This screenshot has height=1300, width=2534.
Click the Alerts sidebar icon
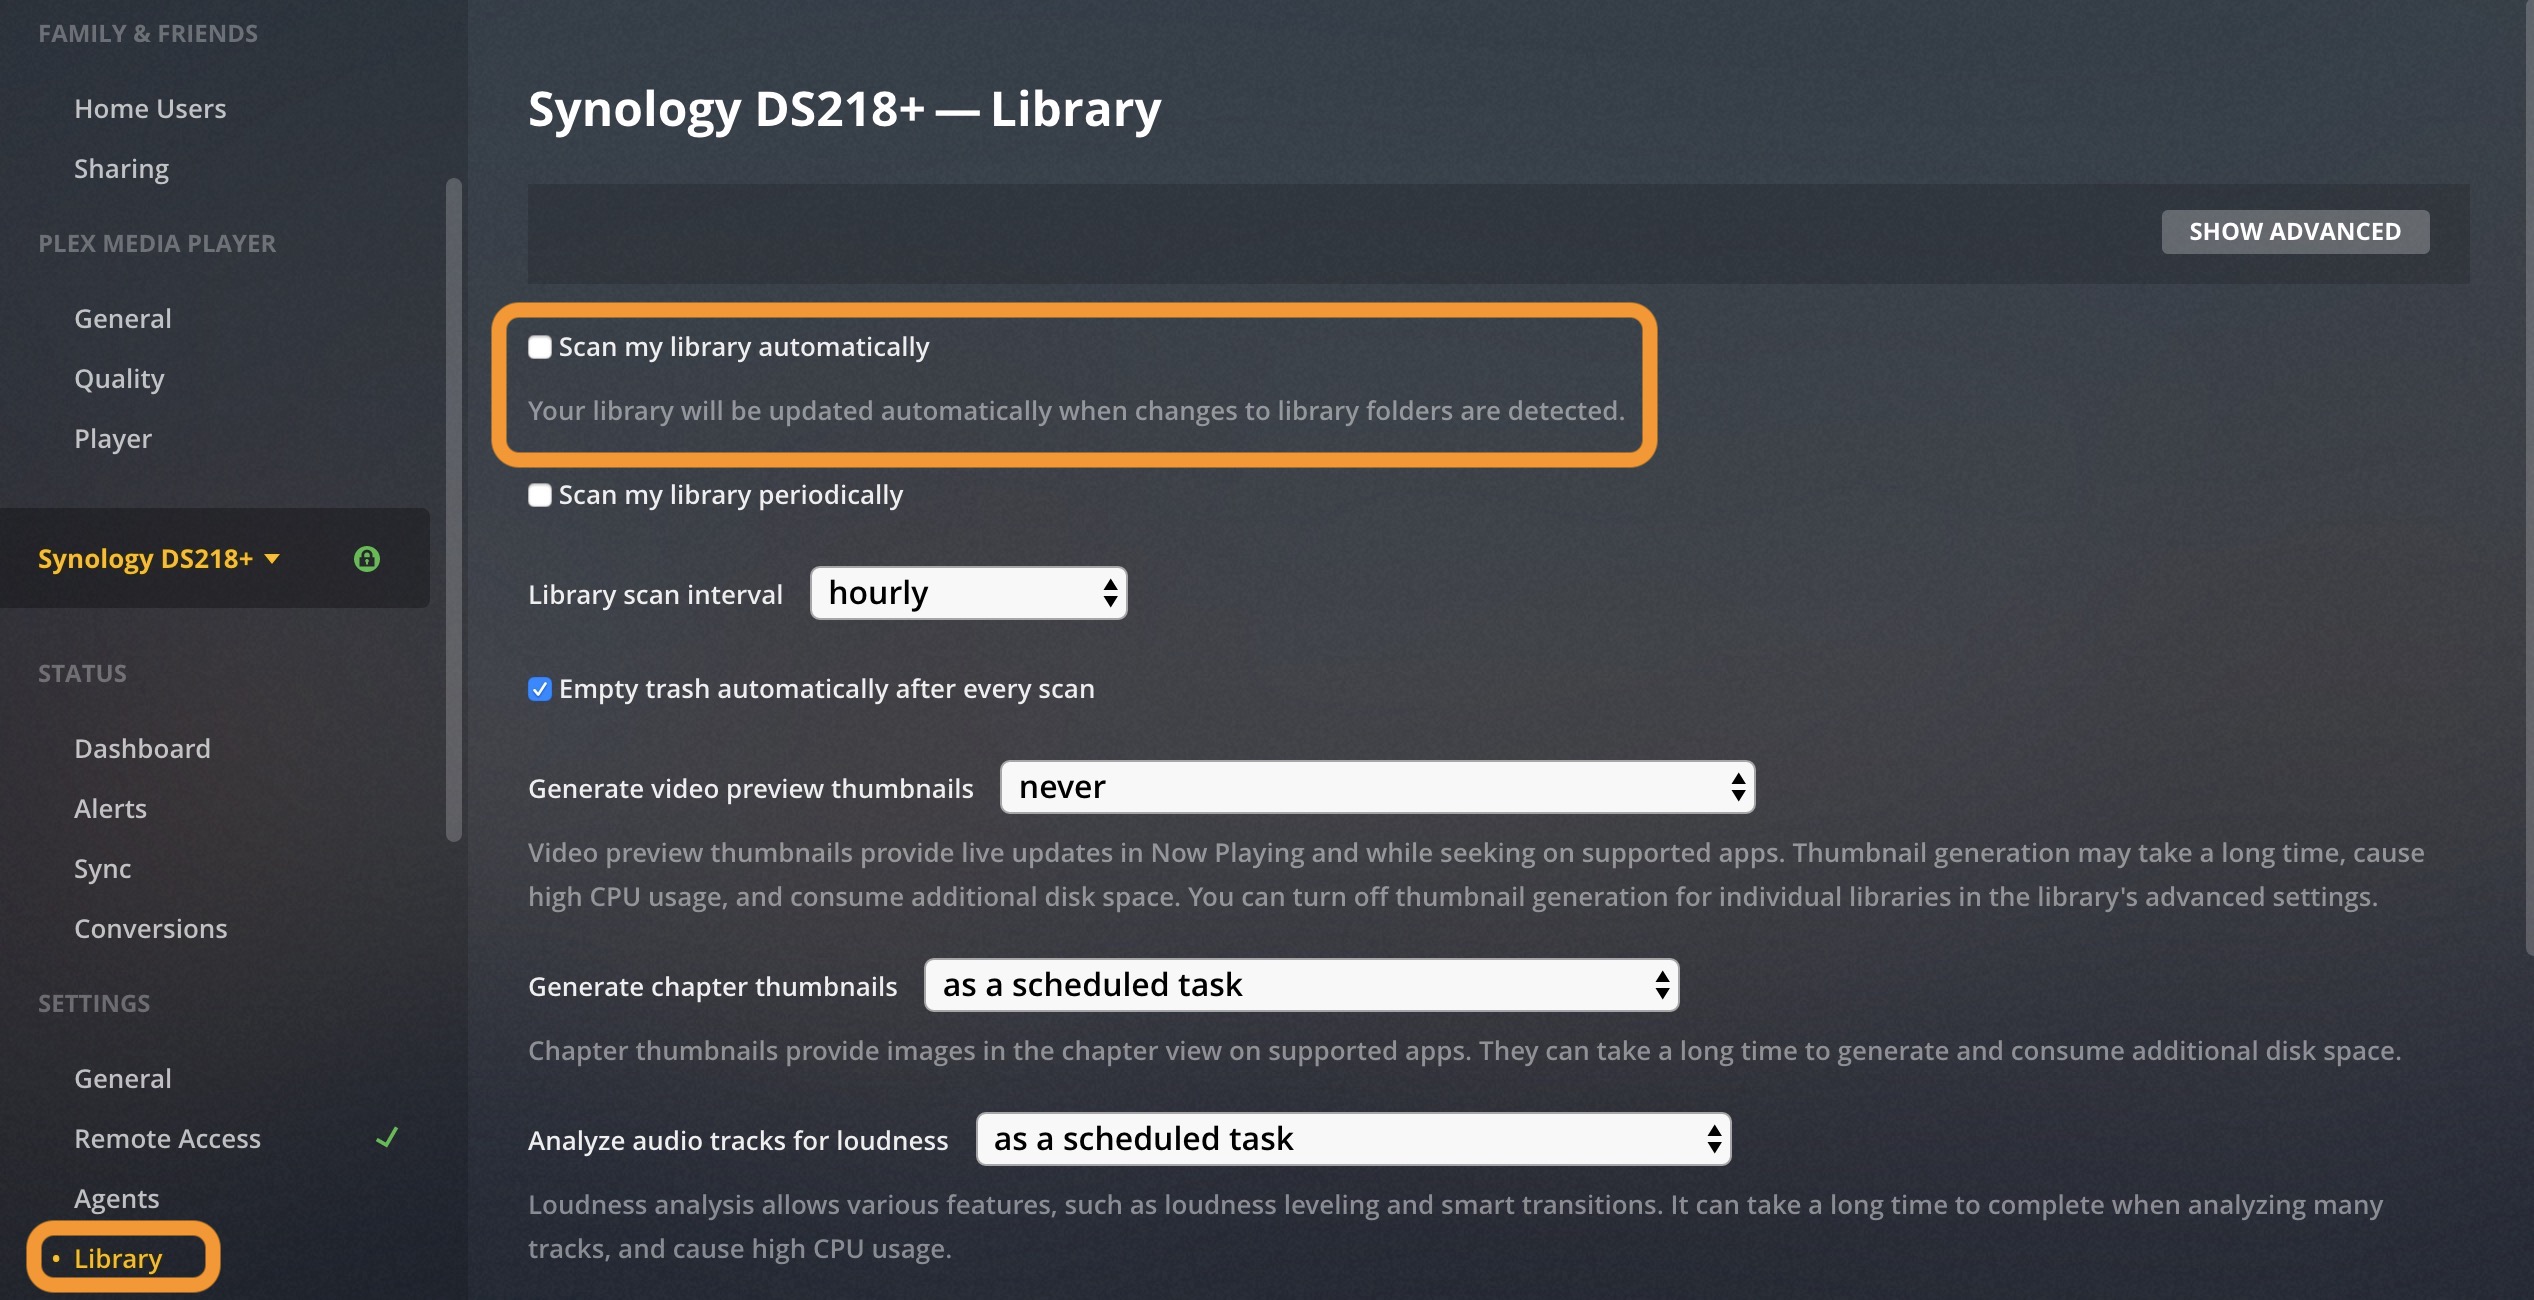click(x=109, y=808)
